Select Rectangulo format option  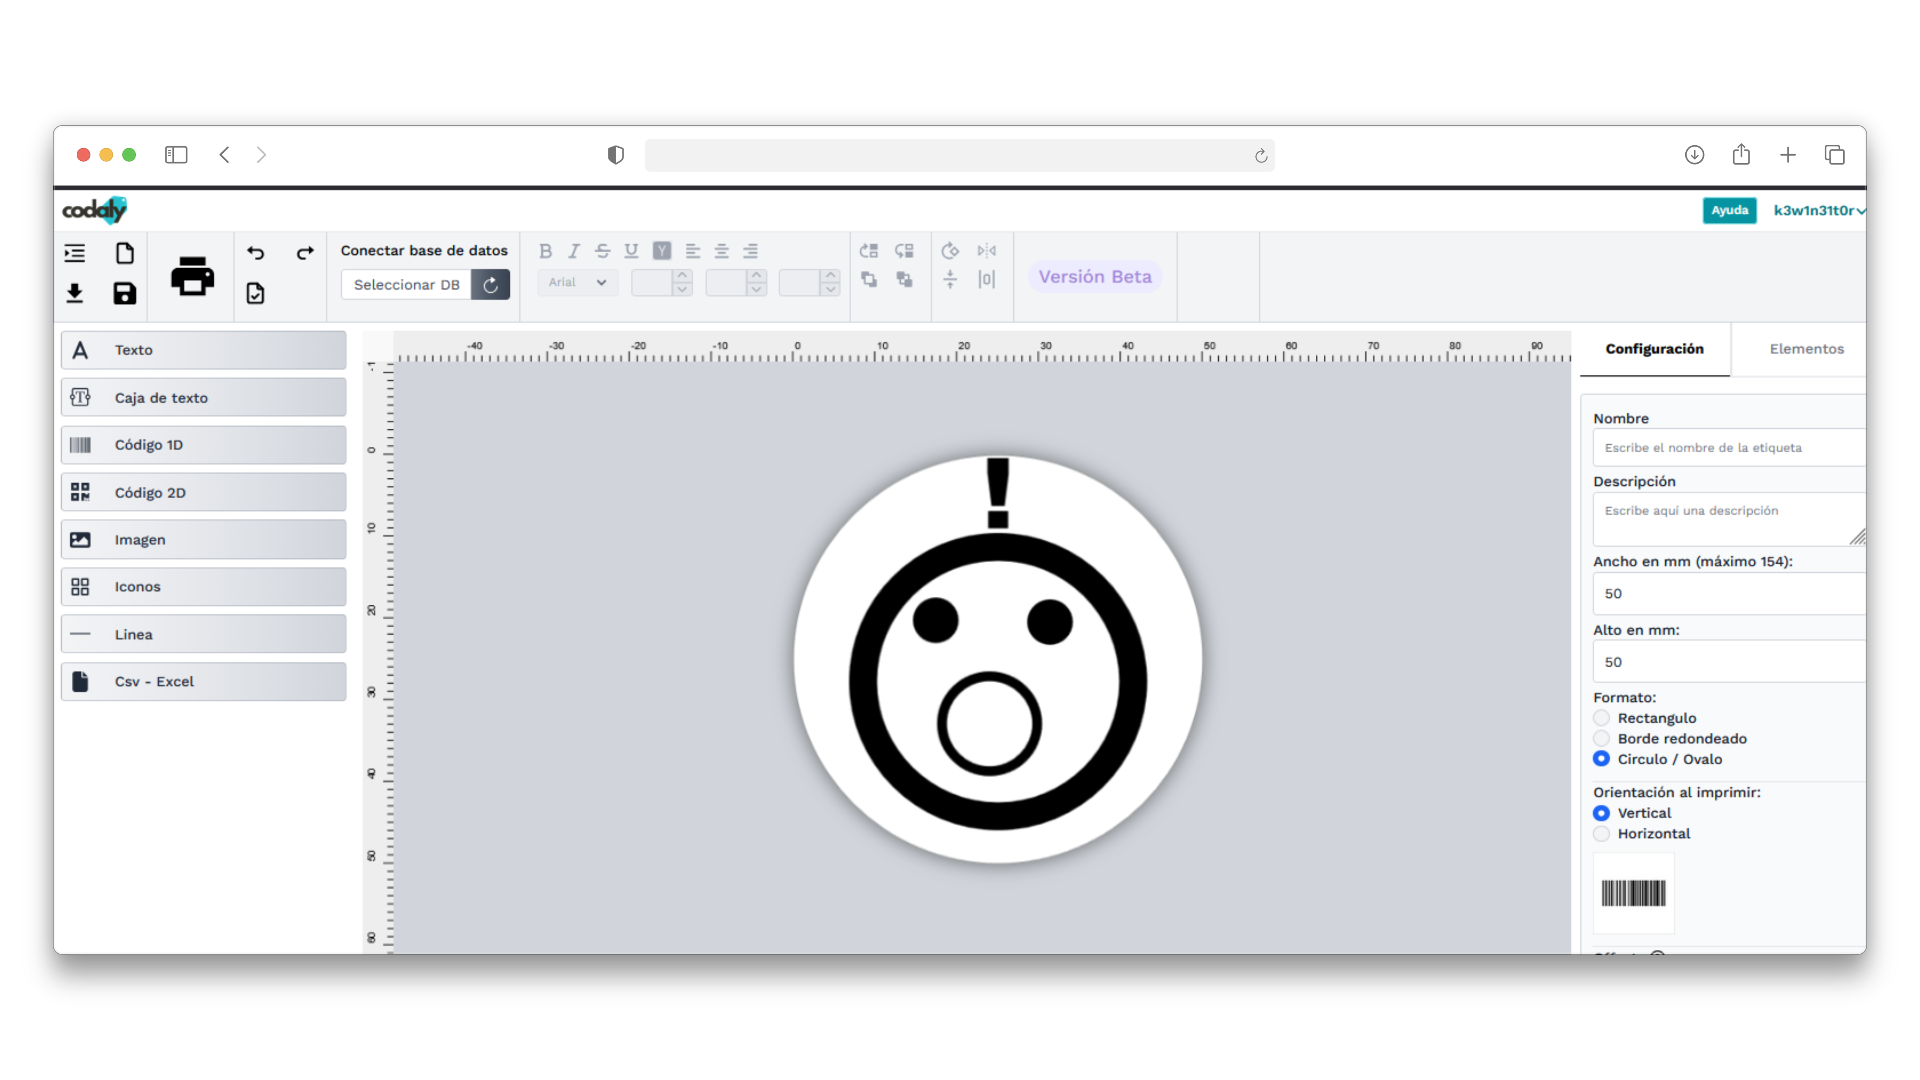point(1601,718)
